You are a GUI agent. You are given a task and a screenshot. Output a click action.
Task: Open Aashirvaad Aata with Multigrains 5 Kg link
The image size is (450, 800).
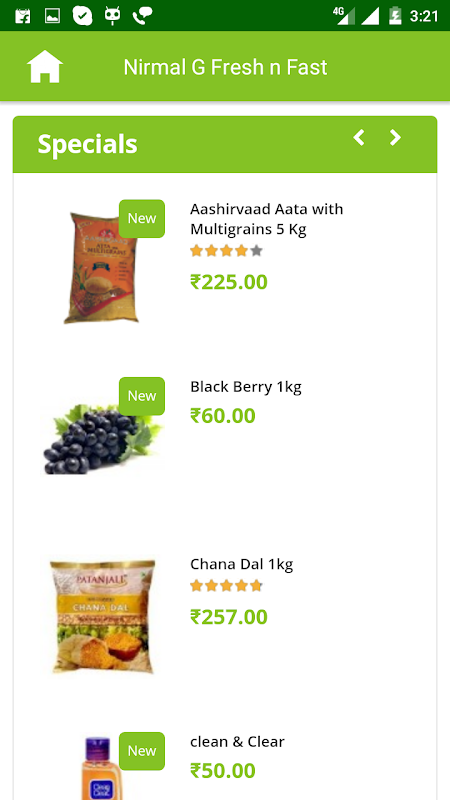tap(266, 219)
